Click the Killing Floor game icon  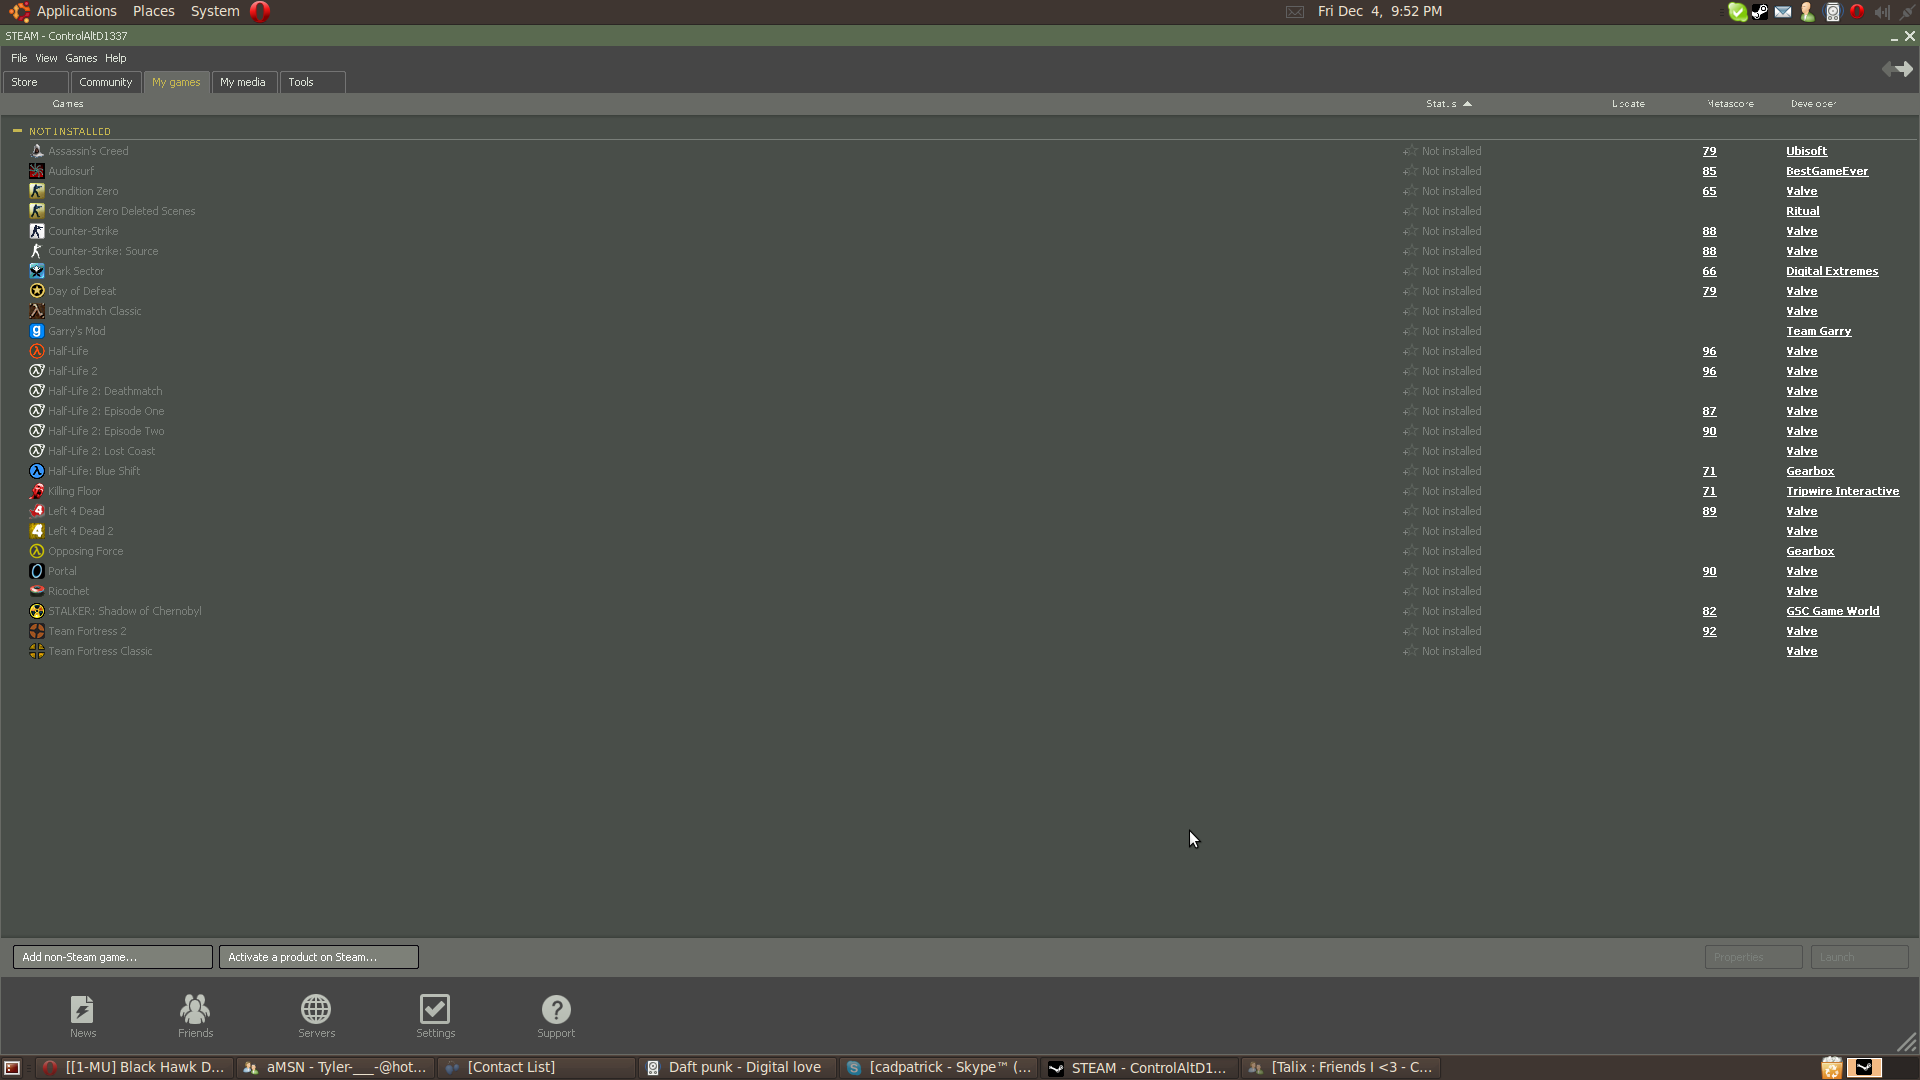coord(37,491)
